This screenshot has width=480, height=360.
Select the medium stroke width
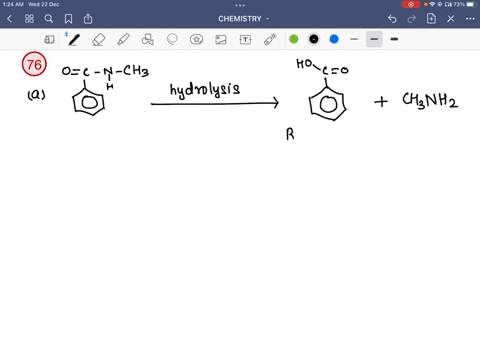click(x=374, y=39)
